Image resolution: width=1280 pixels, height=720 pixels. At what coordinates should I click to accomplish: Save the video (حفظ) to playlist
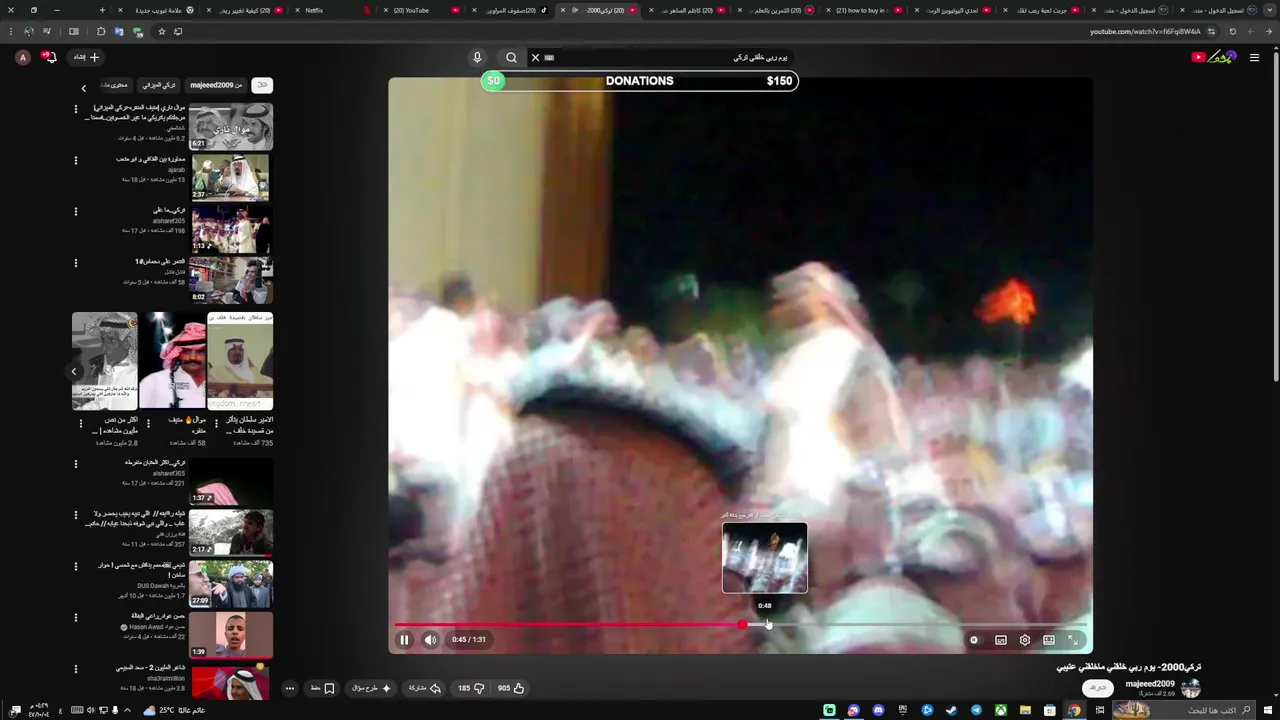(322, 688)
